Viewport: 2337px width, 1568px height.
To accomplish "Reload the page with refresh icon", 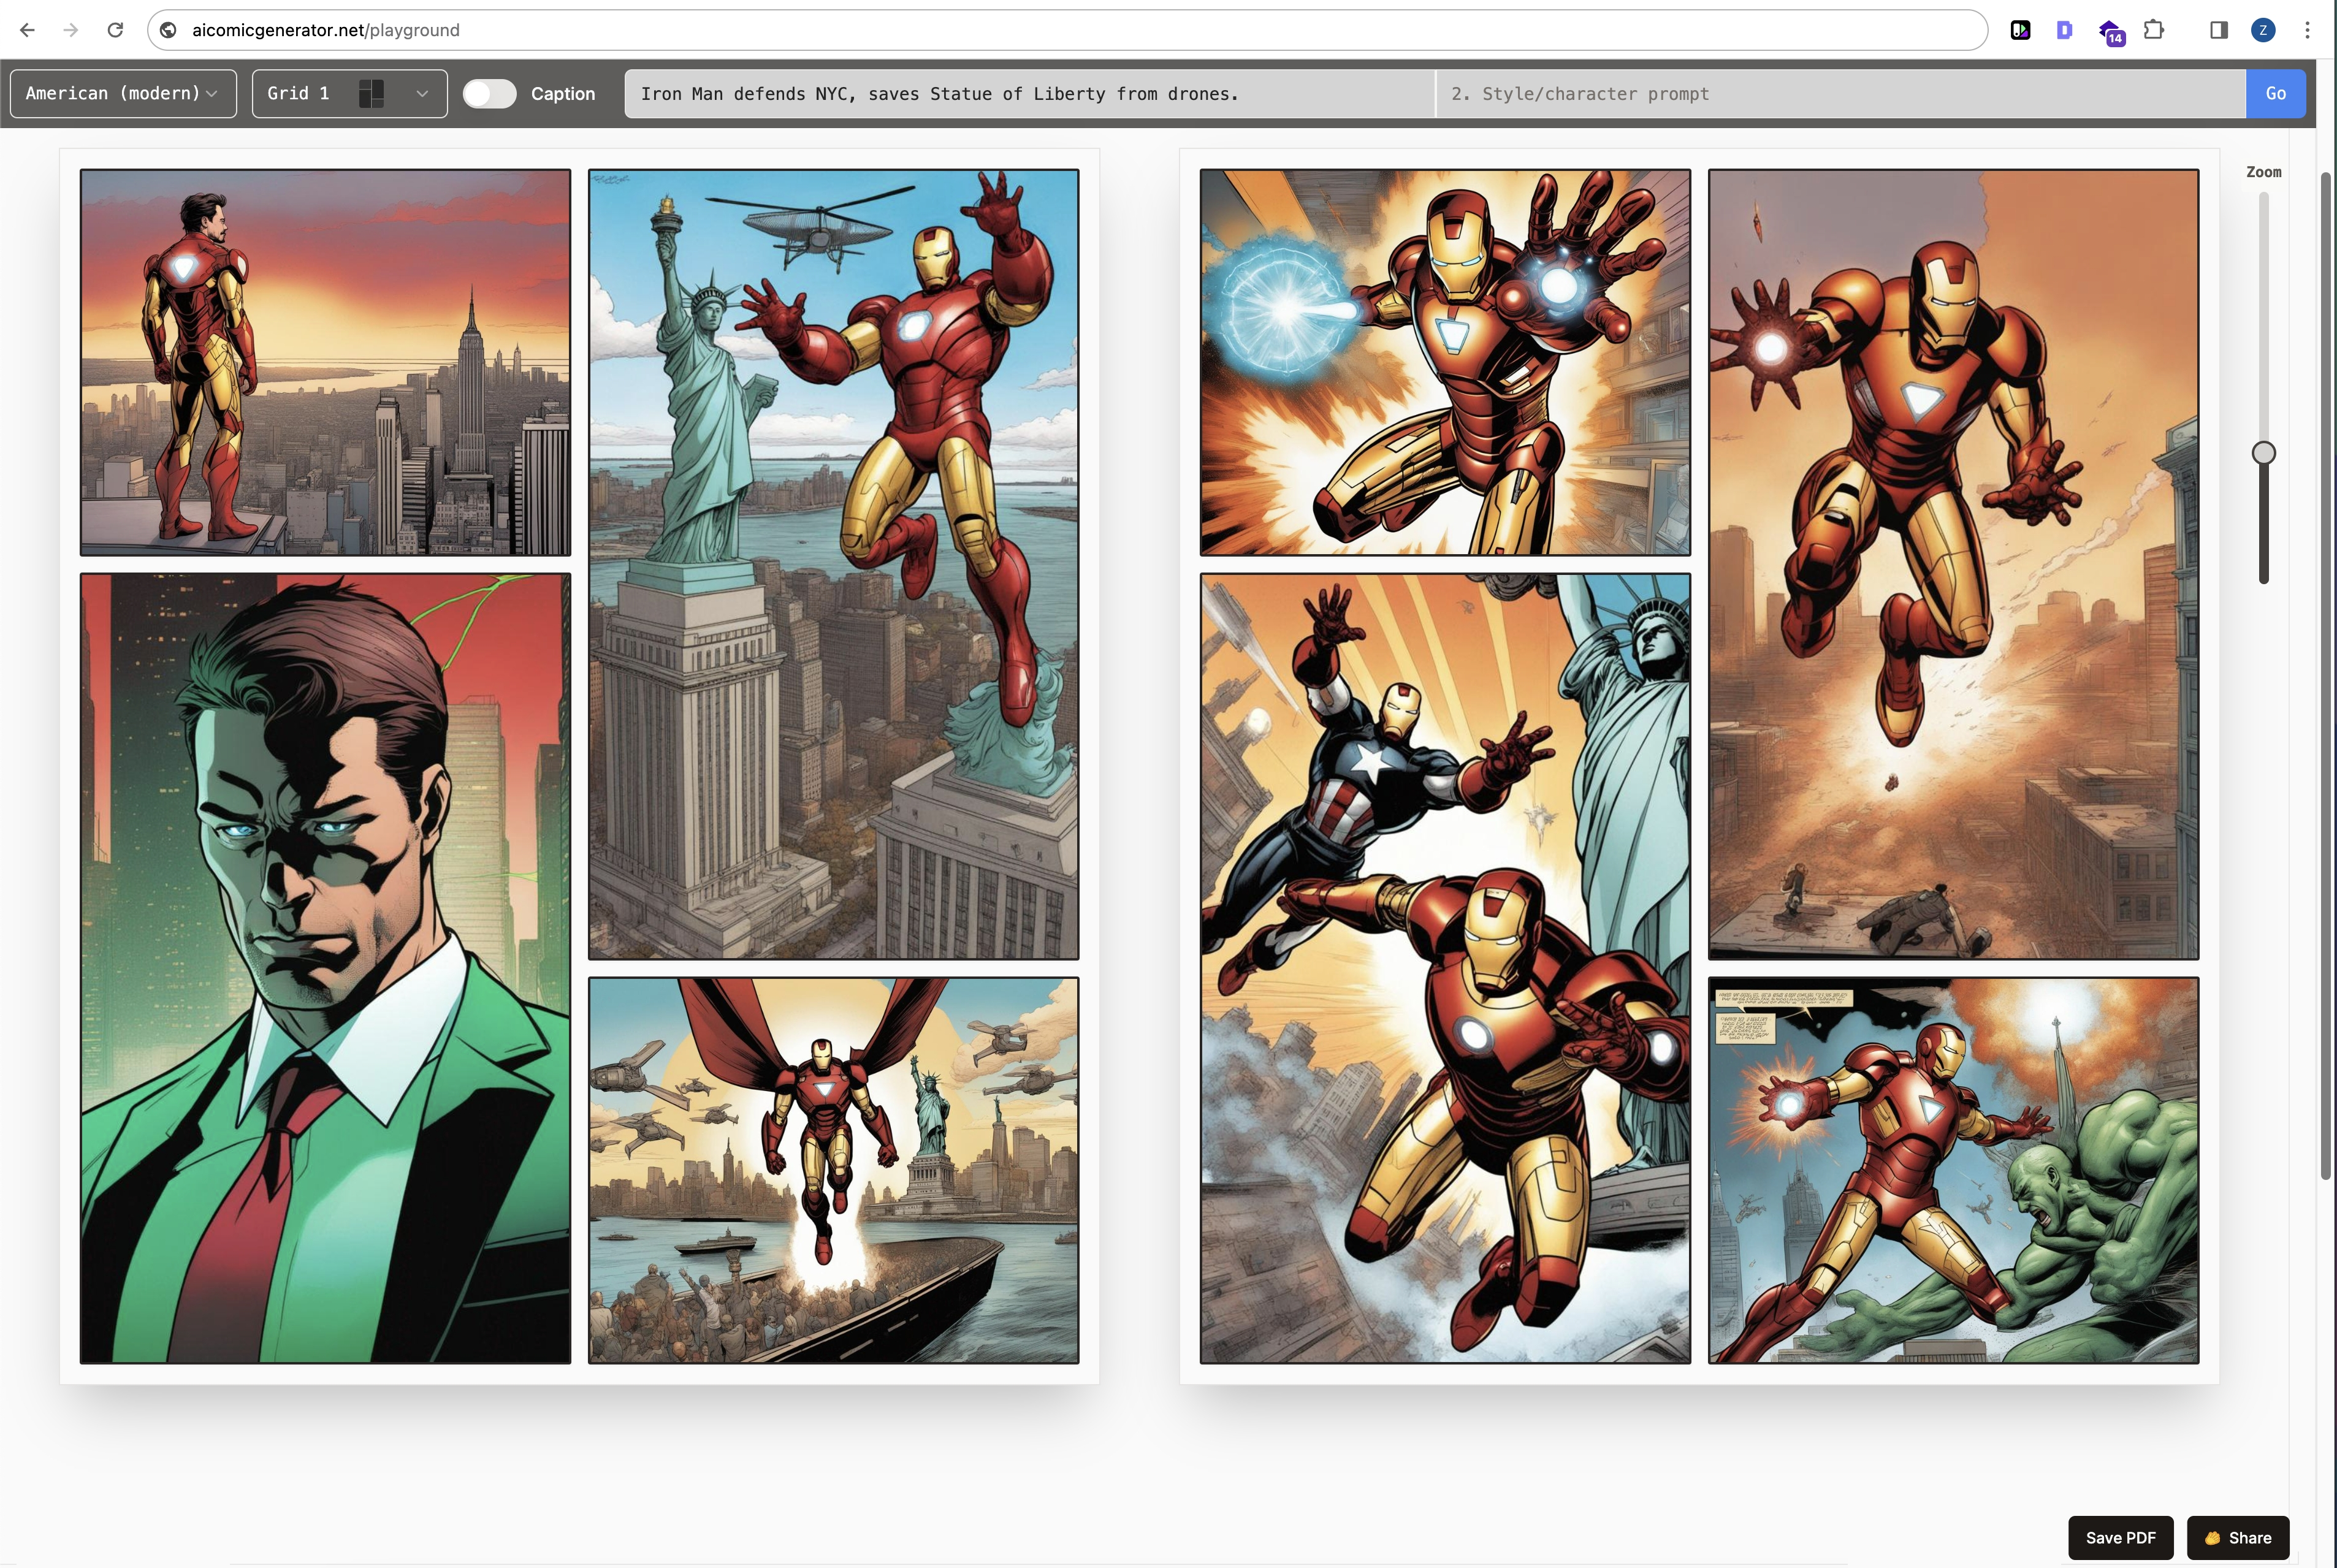I will tap(115, 30).
